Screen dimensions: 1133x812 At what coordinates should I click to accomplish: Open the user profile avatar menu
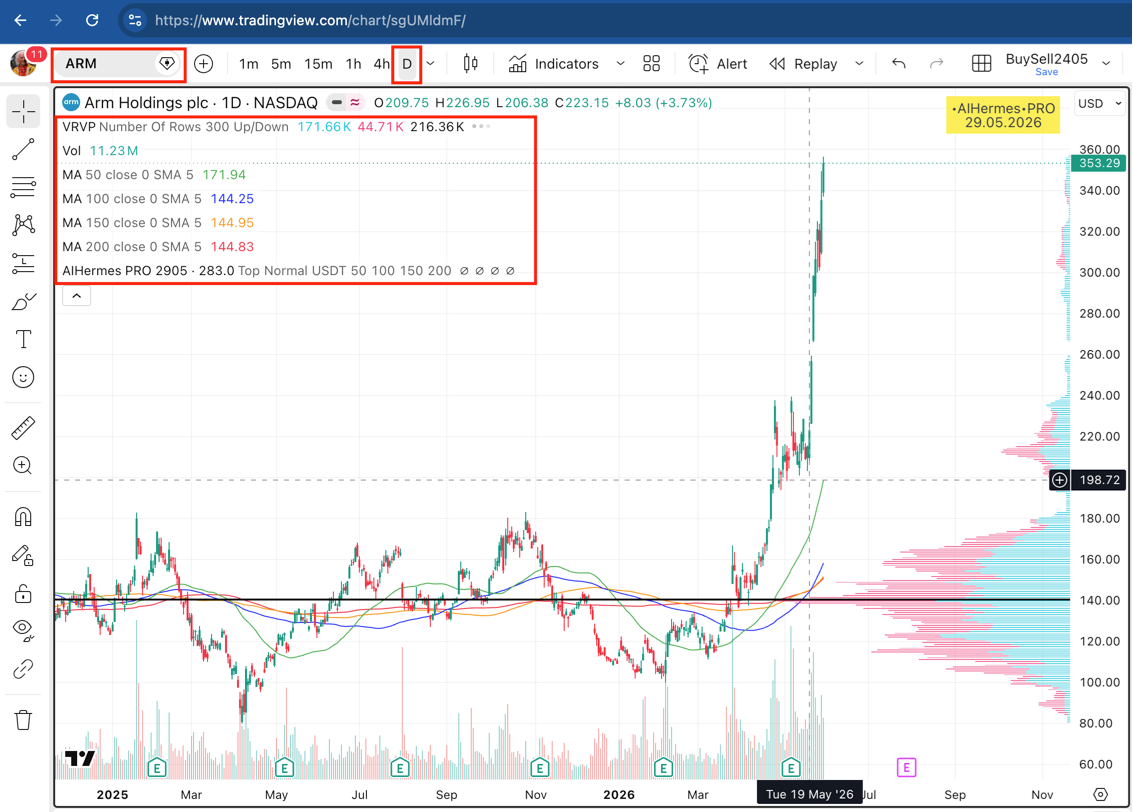coord(23,63)
